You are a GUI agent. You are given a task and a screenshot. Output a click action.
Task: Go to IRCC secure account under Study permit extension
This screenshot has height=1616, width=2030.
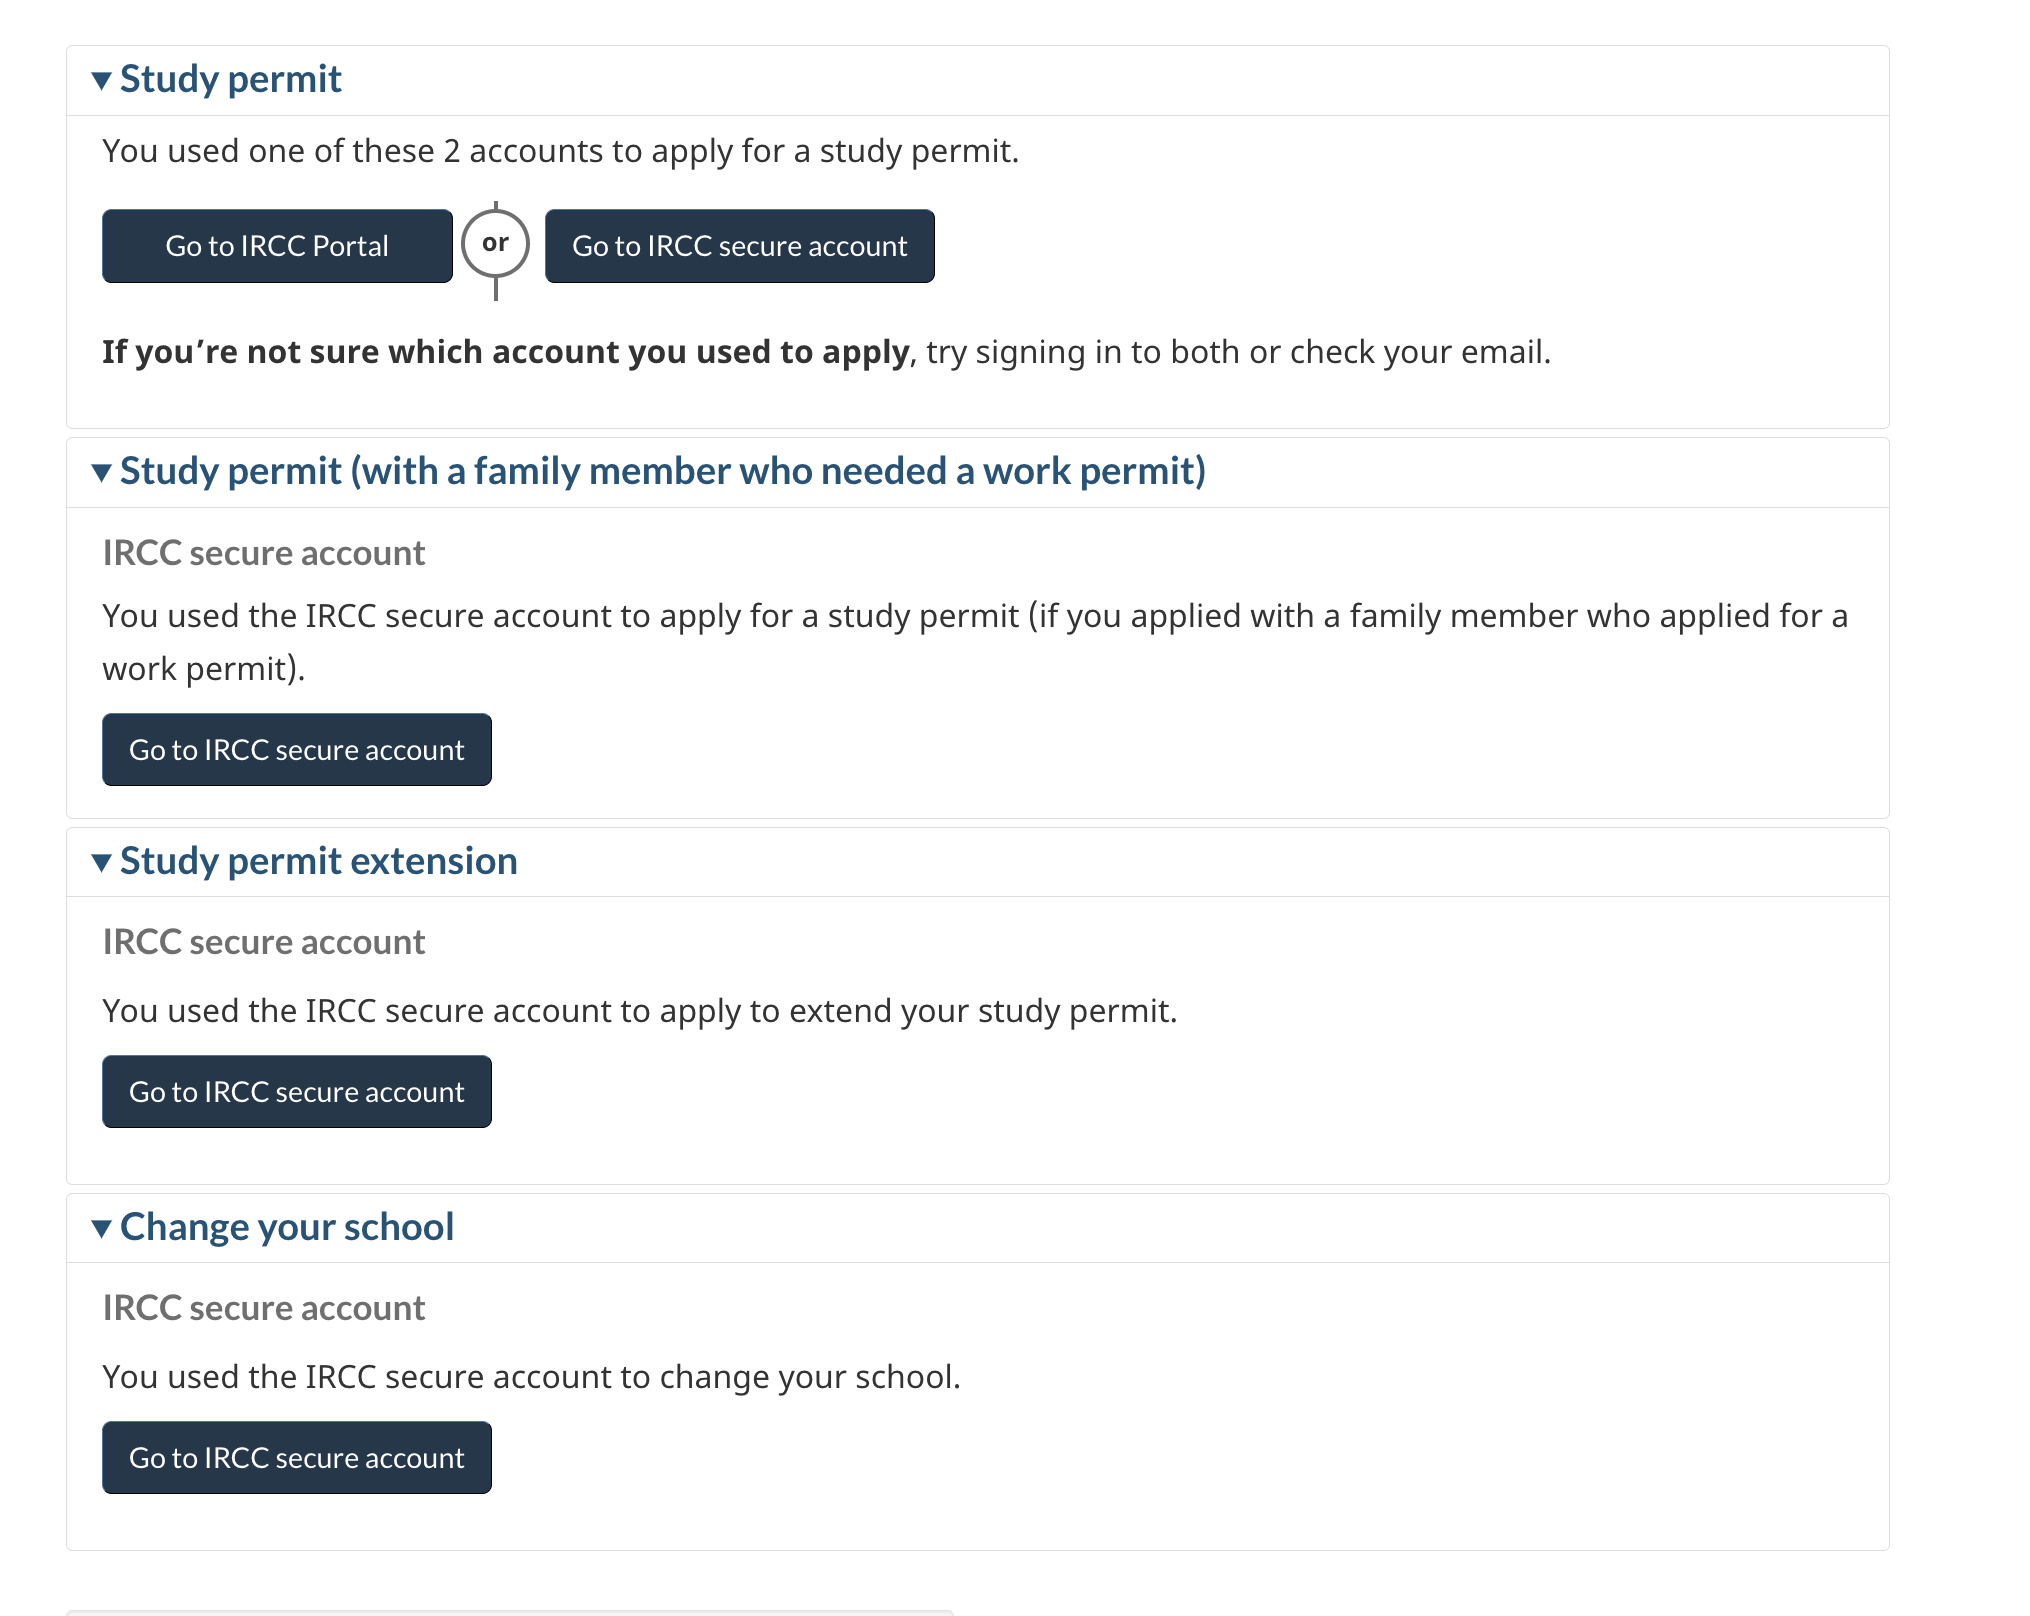[296, 1092]
